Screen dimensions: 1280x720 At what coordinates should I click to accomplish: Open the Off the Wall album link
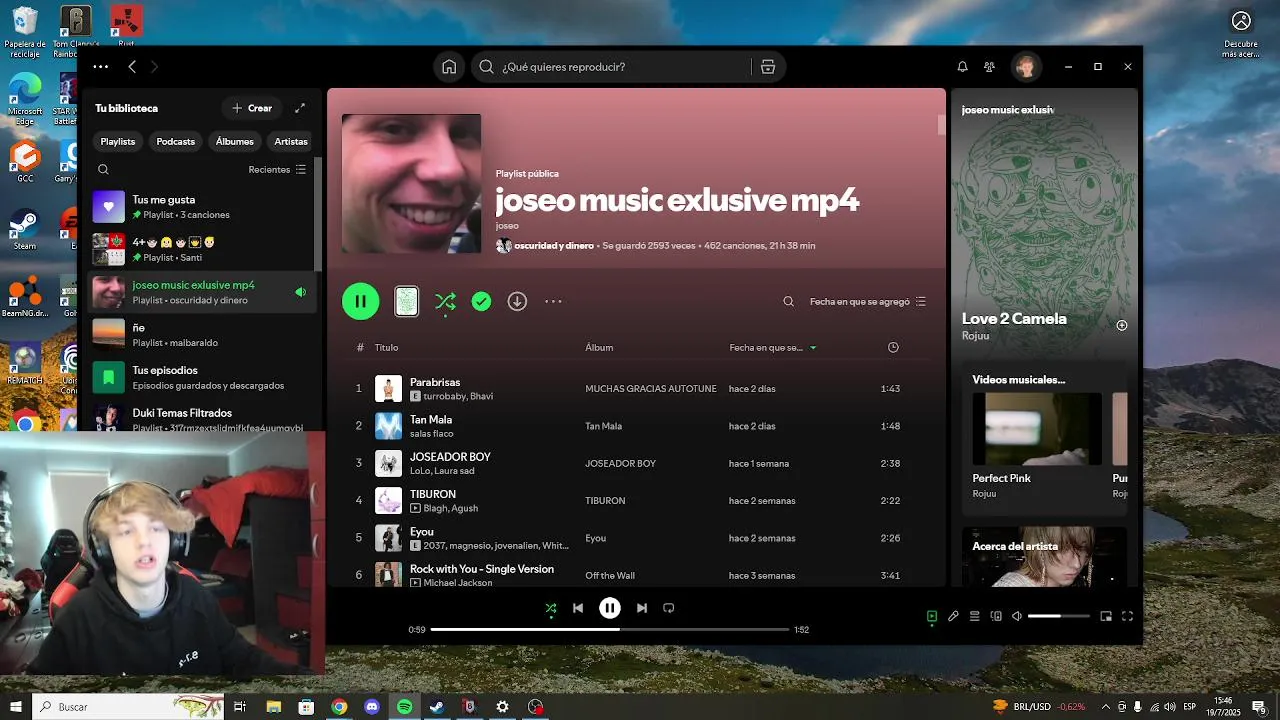click(610, 576)
